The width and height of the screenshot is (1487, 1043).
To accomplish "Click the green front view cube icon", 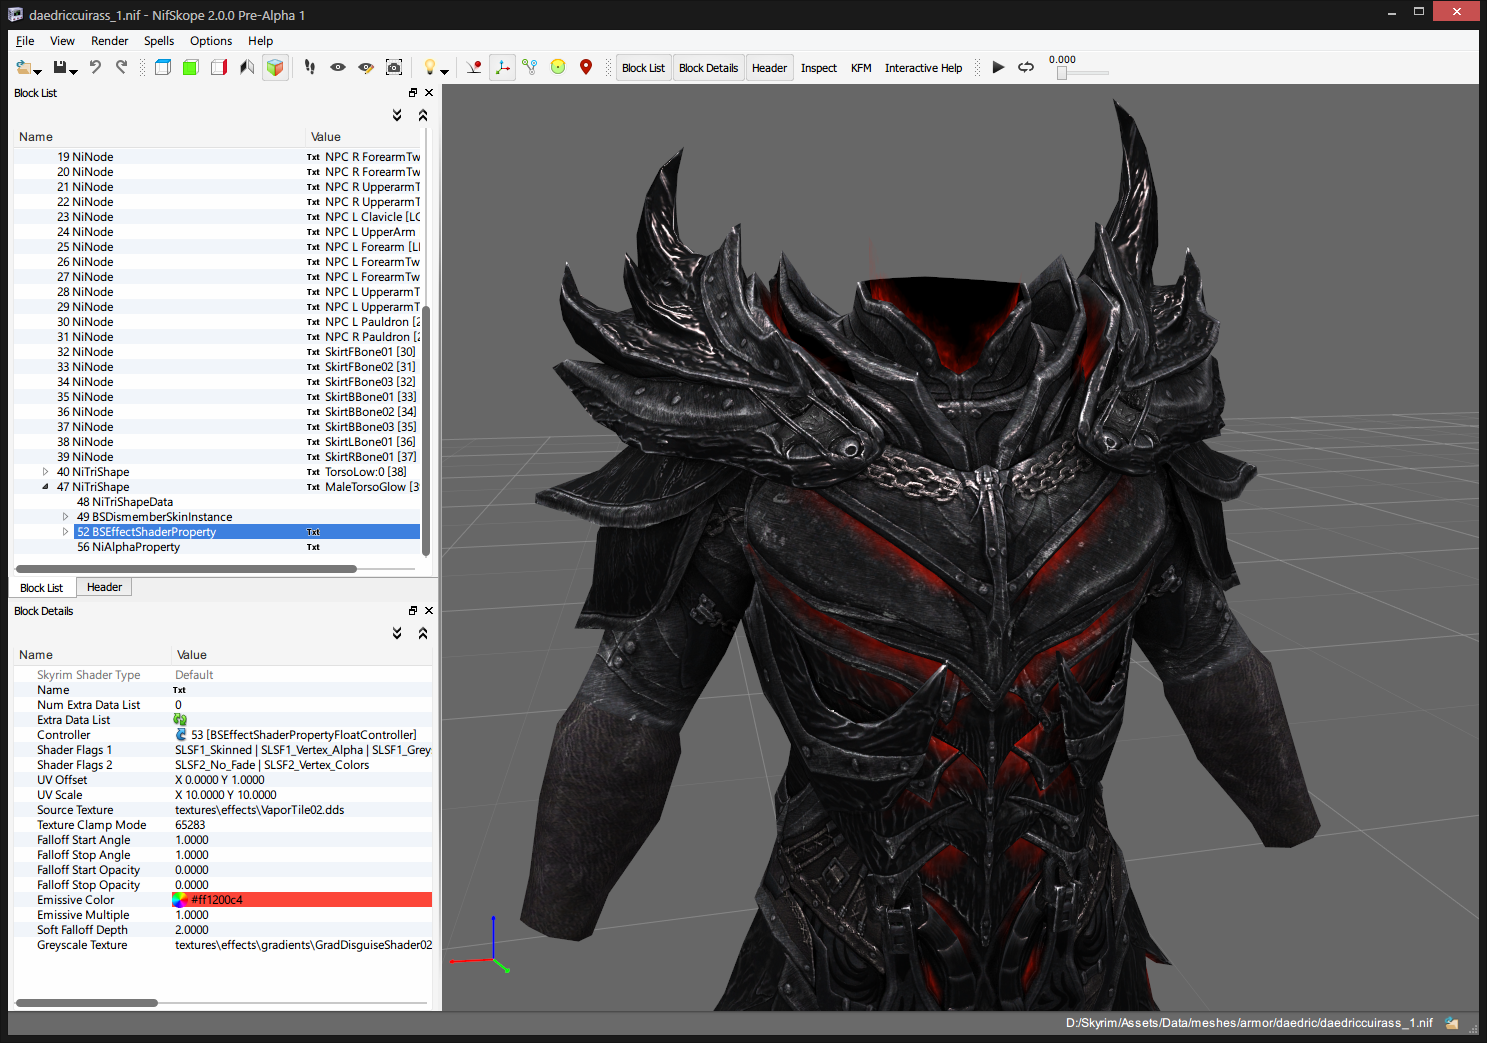I will pyautogui.click(x=190, y=67).
